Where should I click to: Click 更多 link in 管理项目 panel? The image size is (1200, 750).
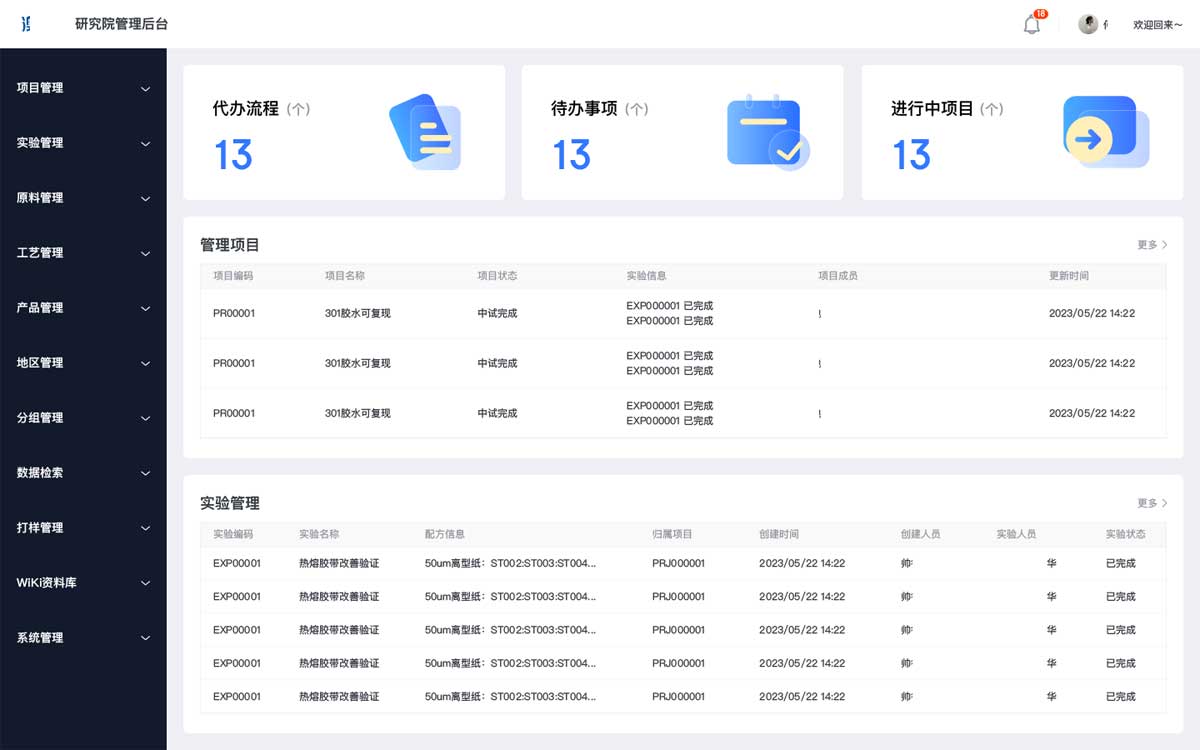1152,245
